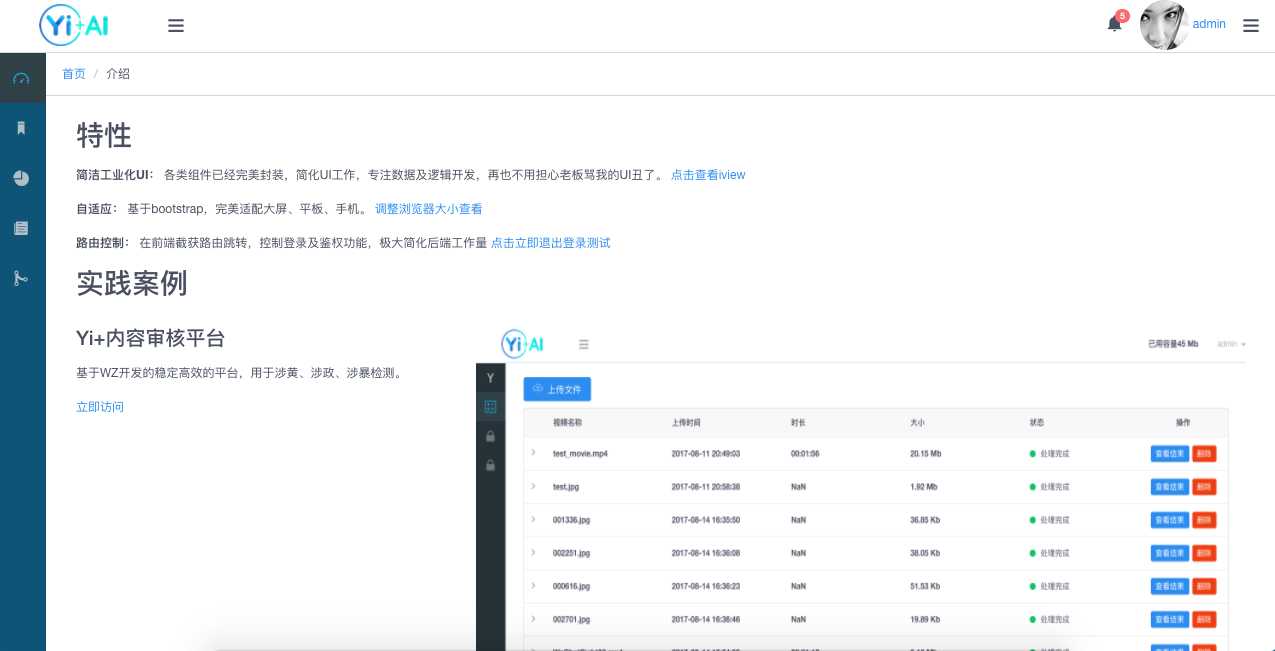Click the lock icon in the demo's sidebar

click(x=490, y=437)
